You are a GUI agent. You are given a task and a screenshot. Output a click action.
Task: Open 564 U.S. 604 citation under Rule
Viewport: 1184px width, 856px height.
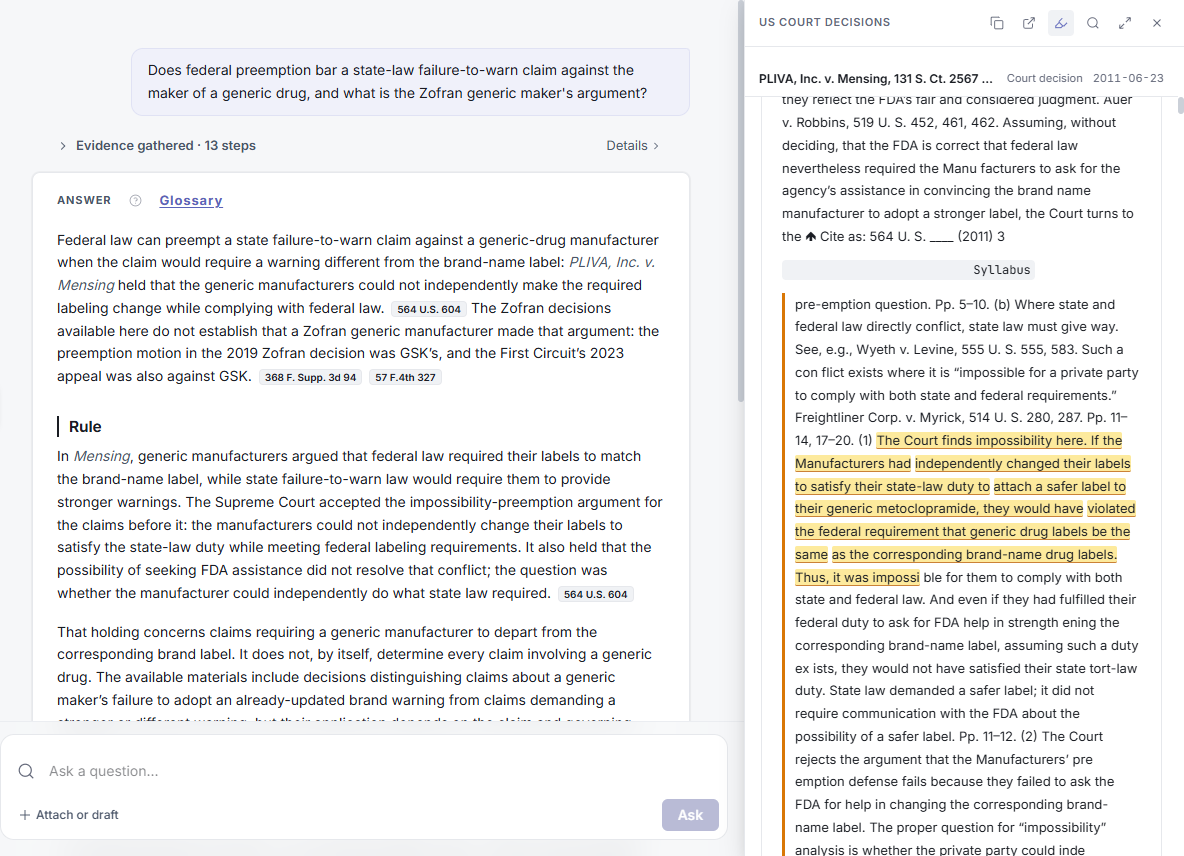coord(596,594)
